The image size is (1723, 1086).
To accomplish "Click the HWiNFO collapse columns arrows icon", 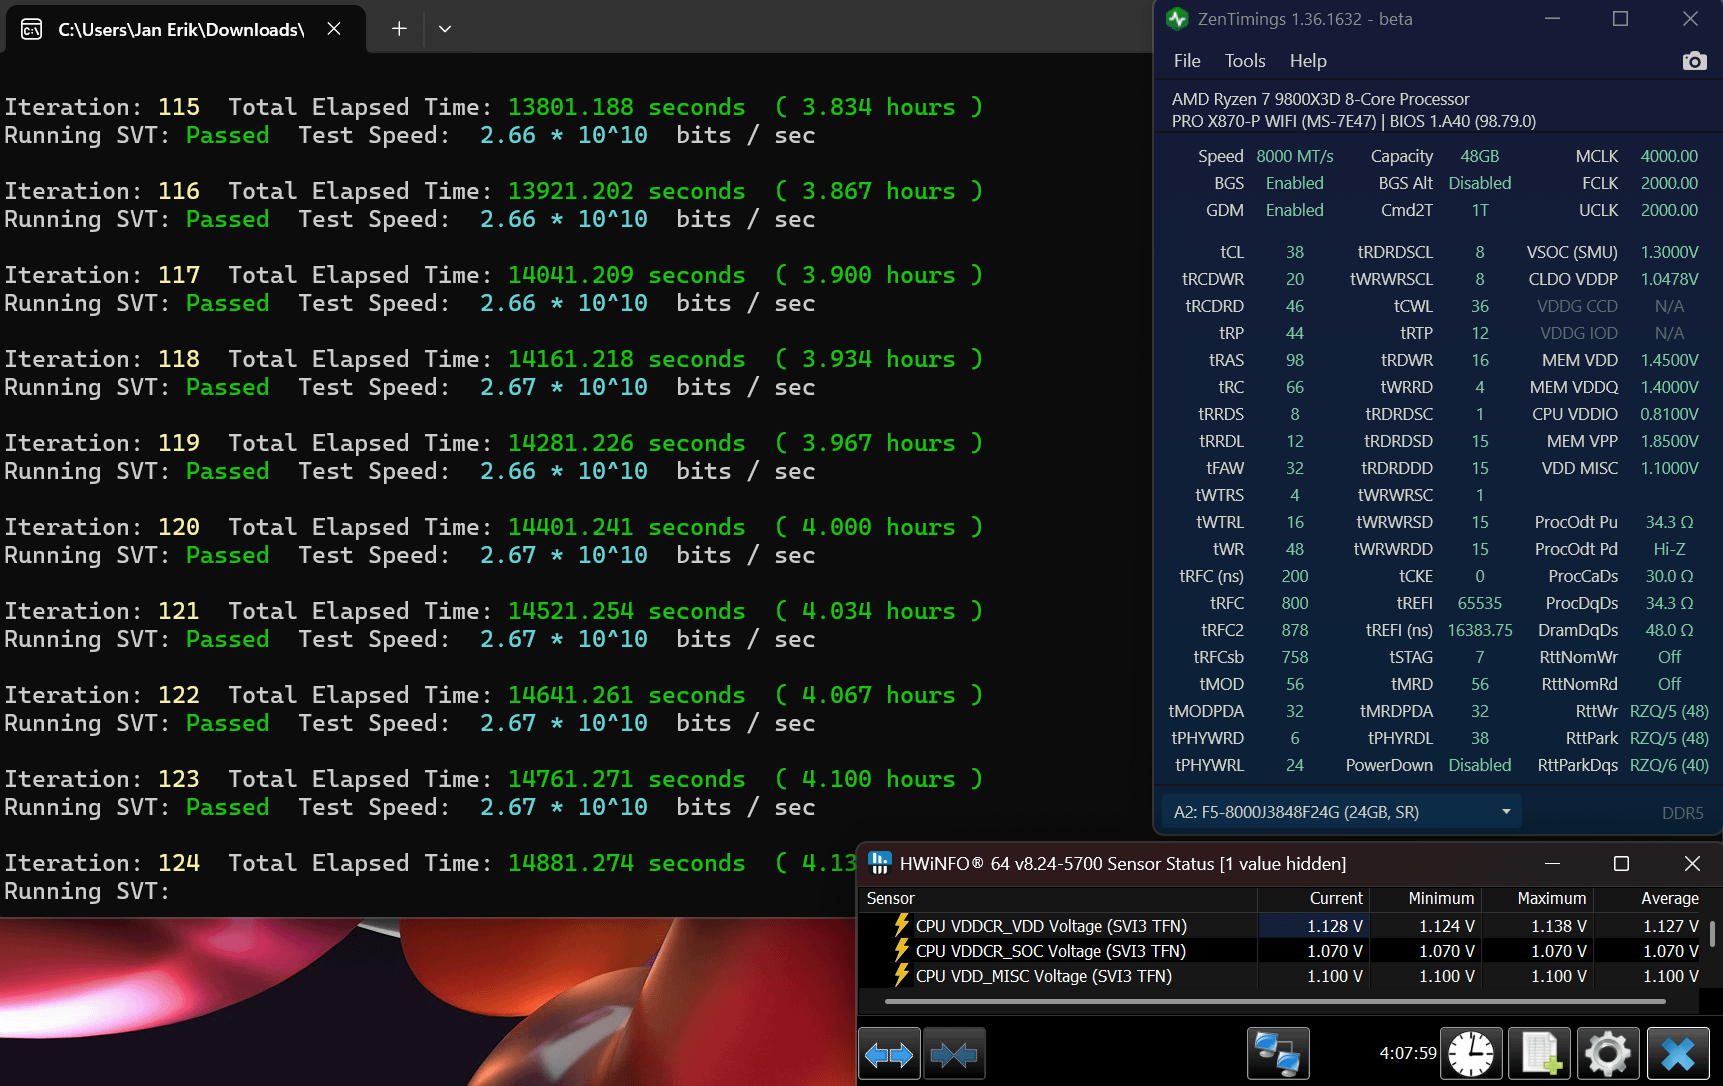I will [x=954, y=1054].
